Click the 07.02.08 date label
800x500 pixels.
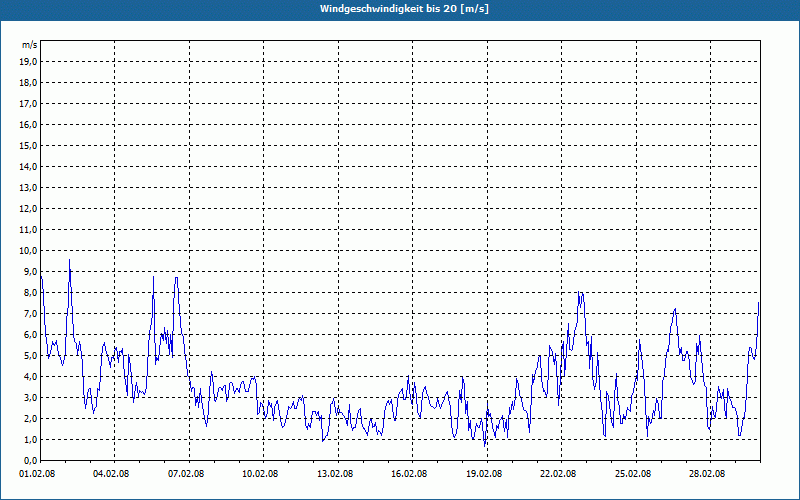(186, 473)
